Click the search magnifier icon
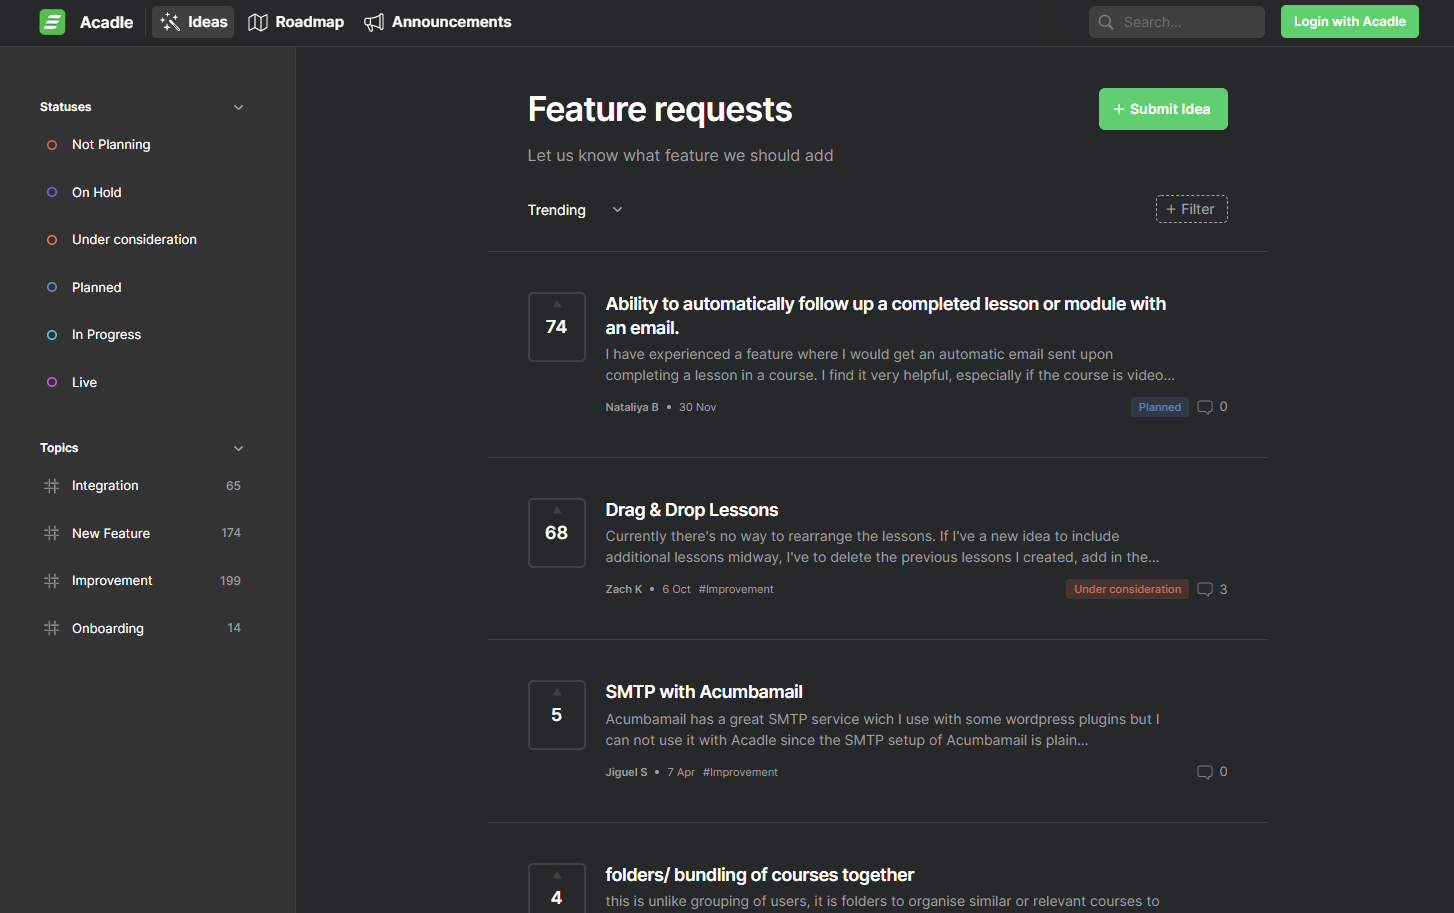Viewport: 1454px width, 913px height. [1106, 22]
